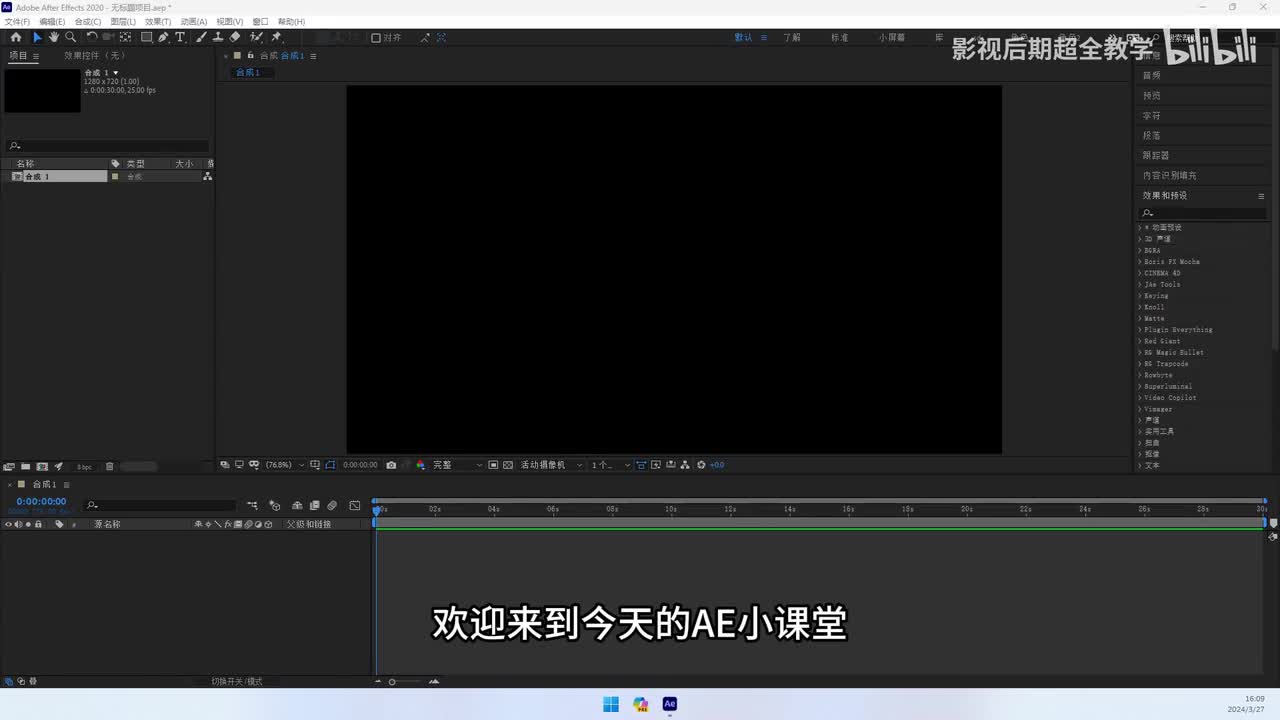The image size is (1280, 720).
Task: Click the video eye column header in timeline
Action: click(x=8, y=524)
